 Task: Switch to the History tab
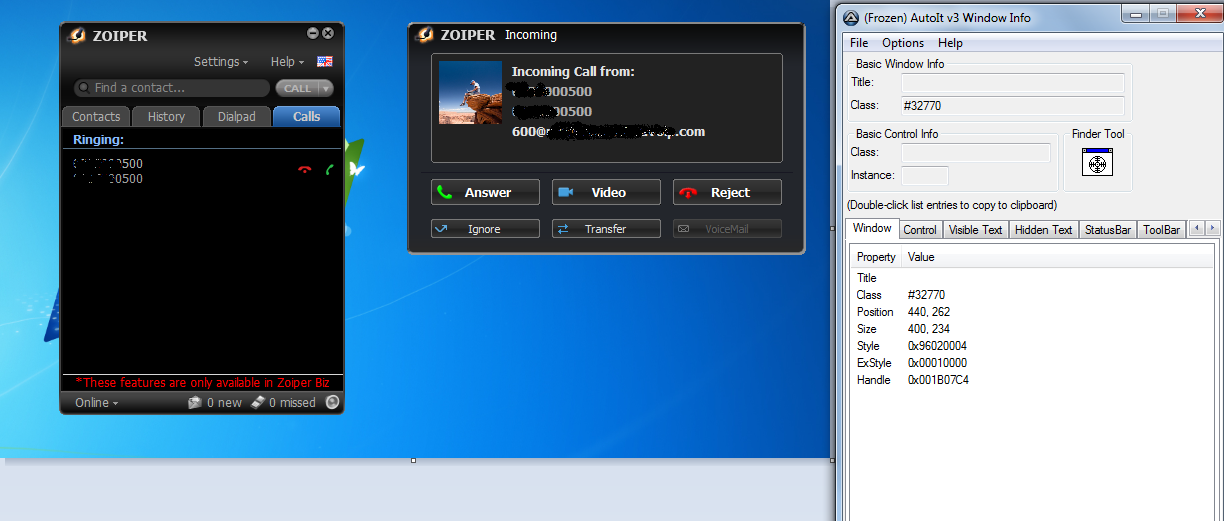pyautogui.click(x=166, y=117)
